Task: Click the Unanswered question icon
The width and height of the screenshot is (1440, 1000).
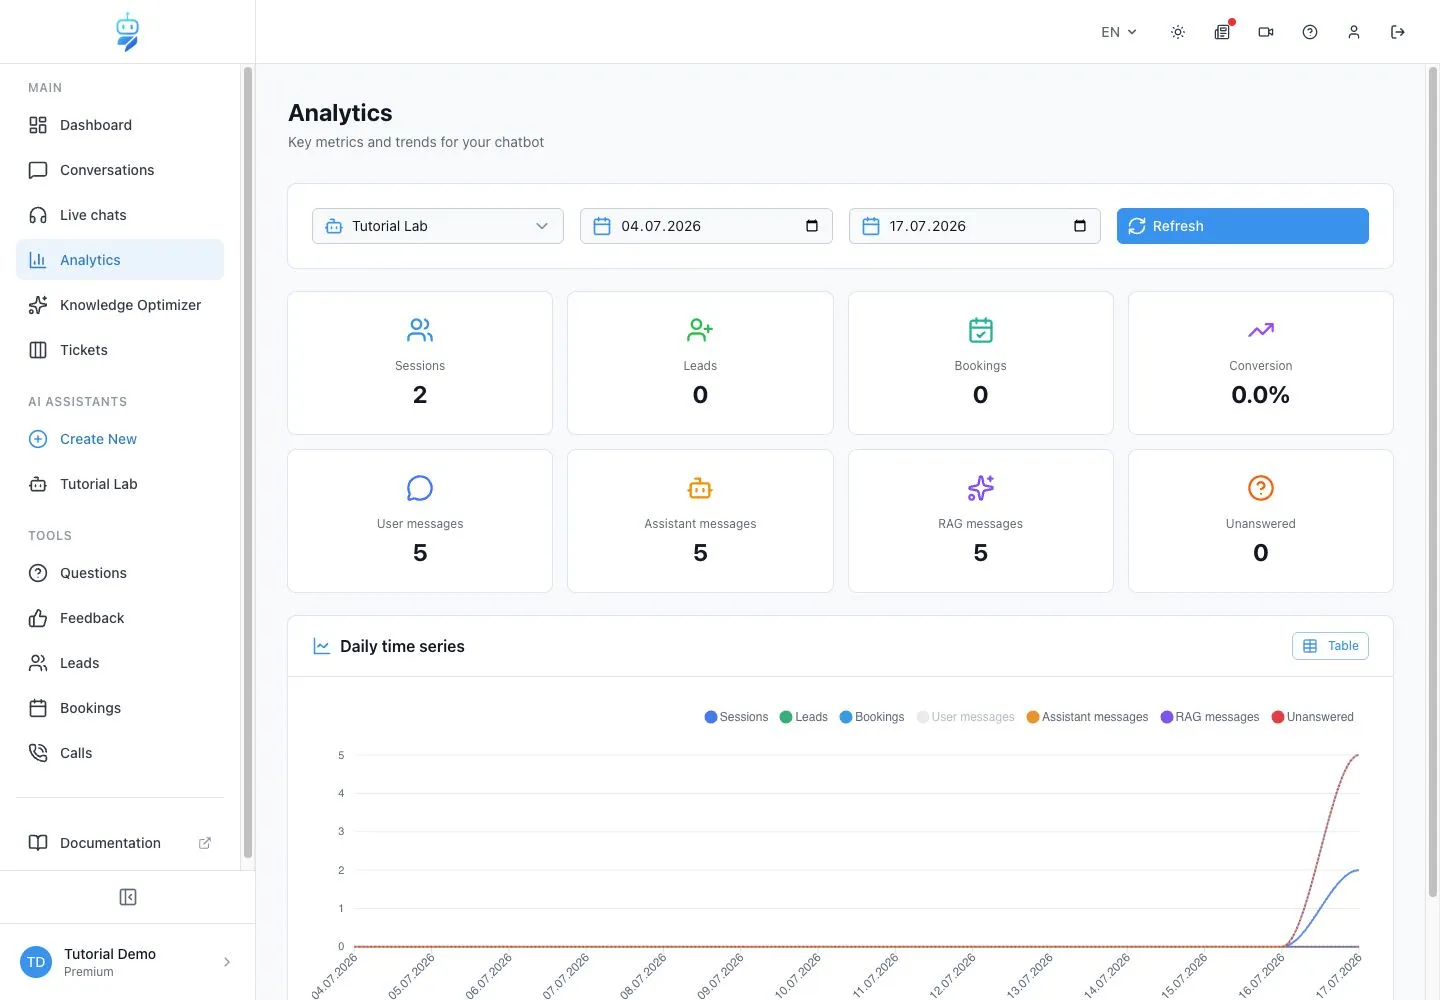Action: pos(1261,488)
